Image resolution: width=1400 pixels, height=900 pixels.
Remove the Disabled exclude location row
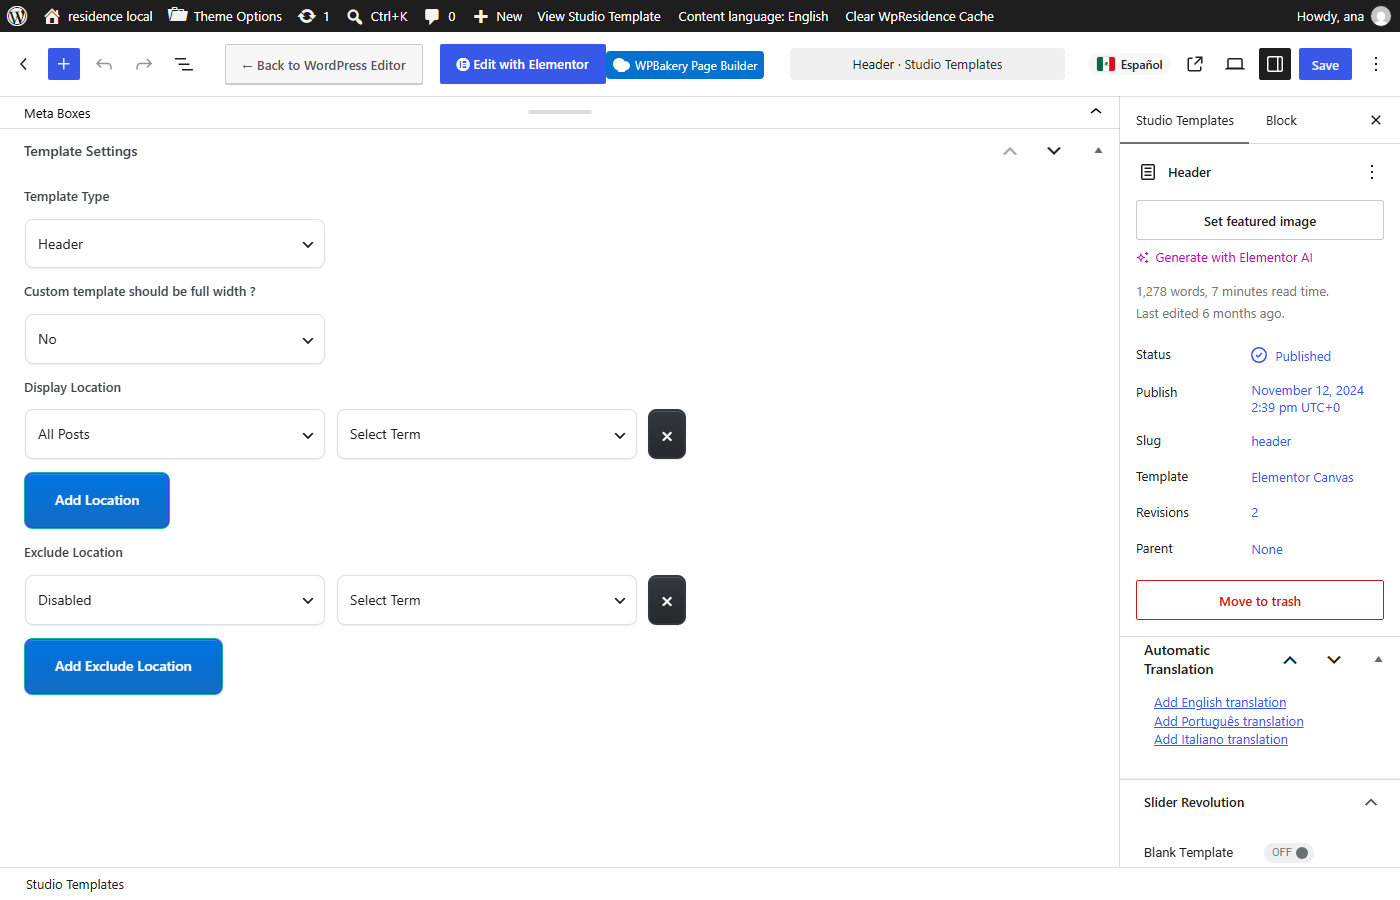coord(667,601)
